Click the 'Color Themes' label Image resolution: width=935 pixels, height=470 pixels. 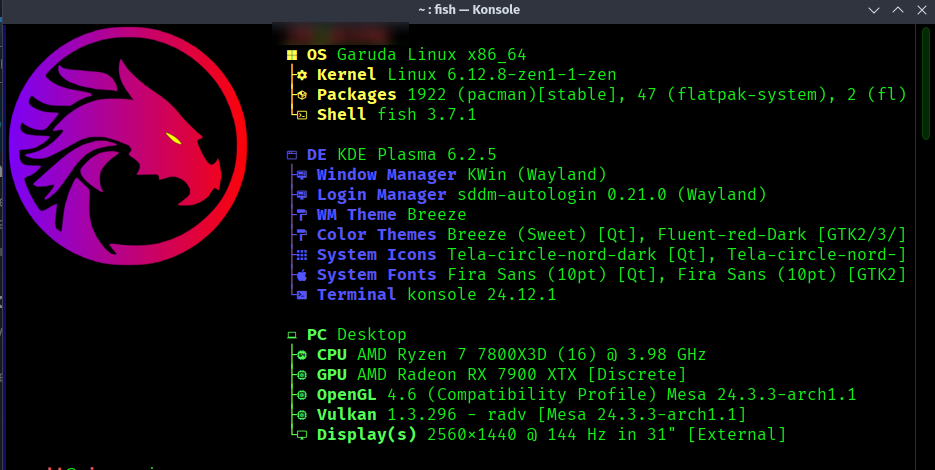click(x=377, y=234)
